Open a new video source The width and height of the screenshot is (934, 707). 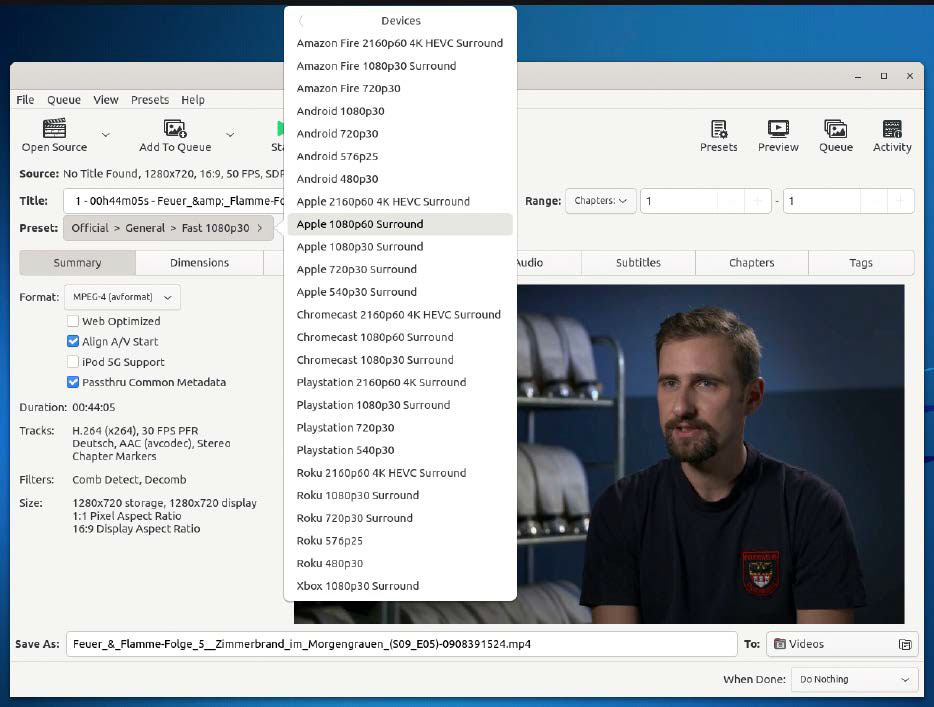click(52, 135)
